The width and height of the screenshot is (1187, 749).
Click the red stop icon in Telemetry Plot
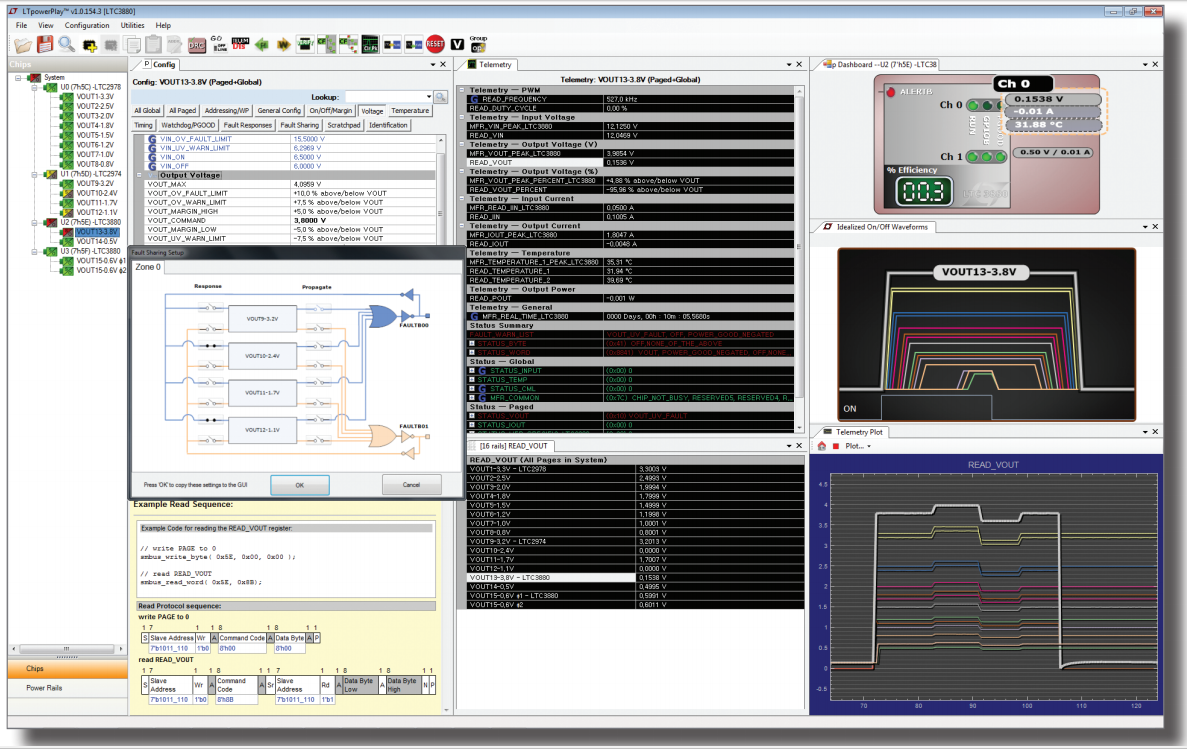[835, 446]
